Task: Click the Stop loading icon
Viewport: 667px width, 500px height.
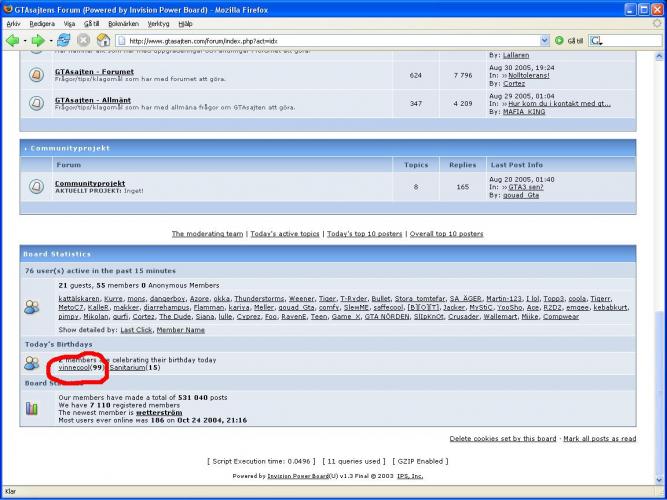Action: coord(83,41)
